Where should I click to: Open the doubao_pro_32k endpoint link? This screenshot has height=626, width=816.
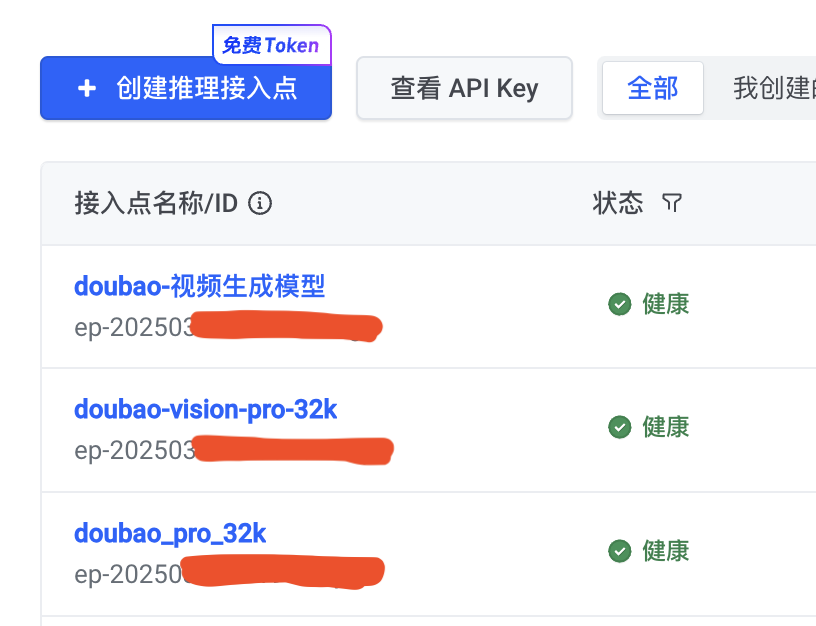(x=170, y=534)
